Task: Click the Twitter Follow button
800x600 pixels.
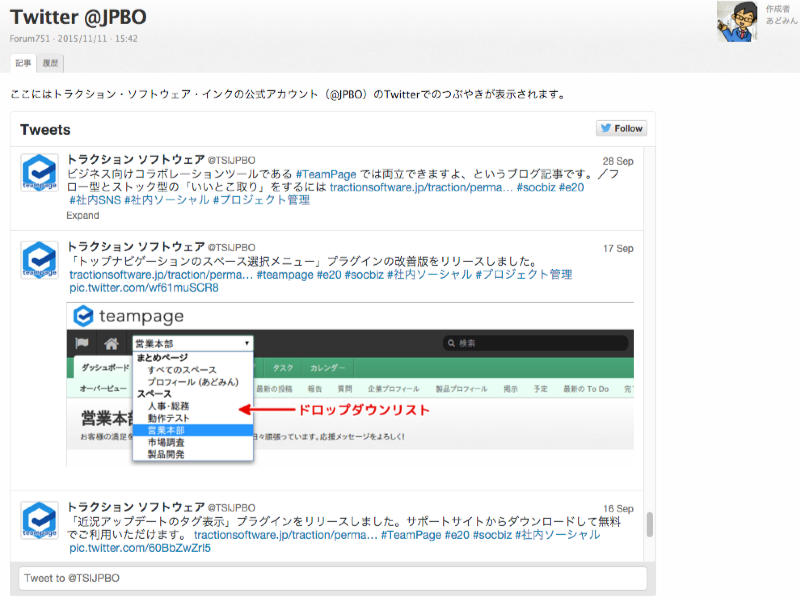Action: [621, 129]
